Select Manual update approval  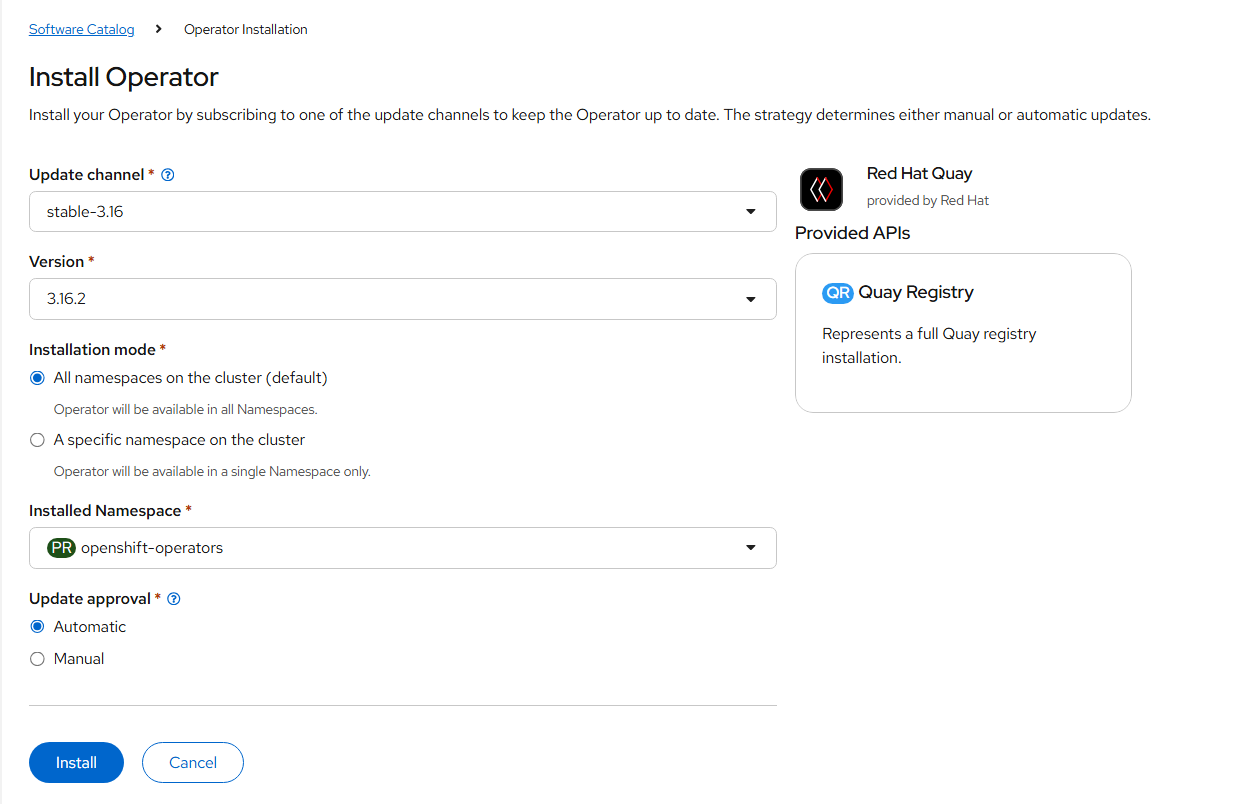[x=38, y=659]
